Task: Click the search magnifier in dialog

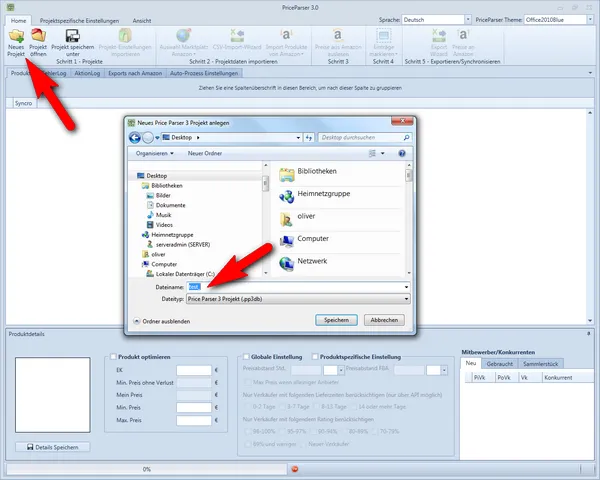Action: click(x=406, y=137)
